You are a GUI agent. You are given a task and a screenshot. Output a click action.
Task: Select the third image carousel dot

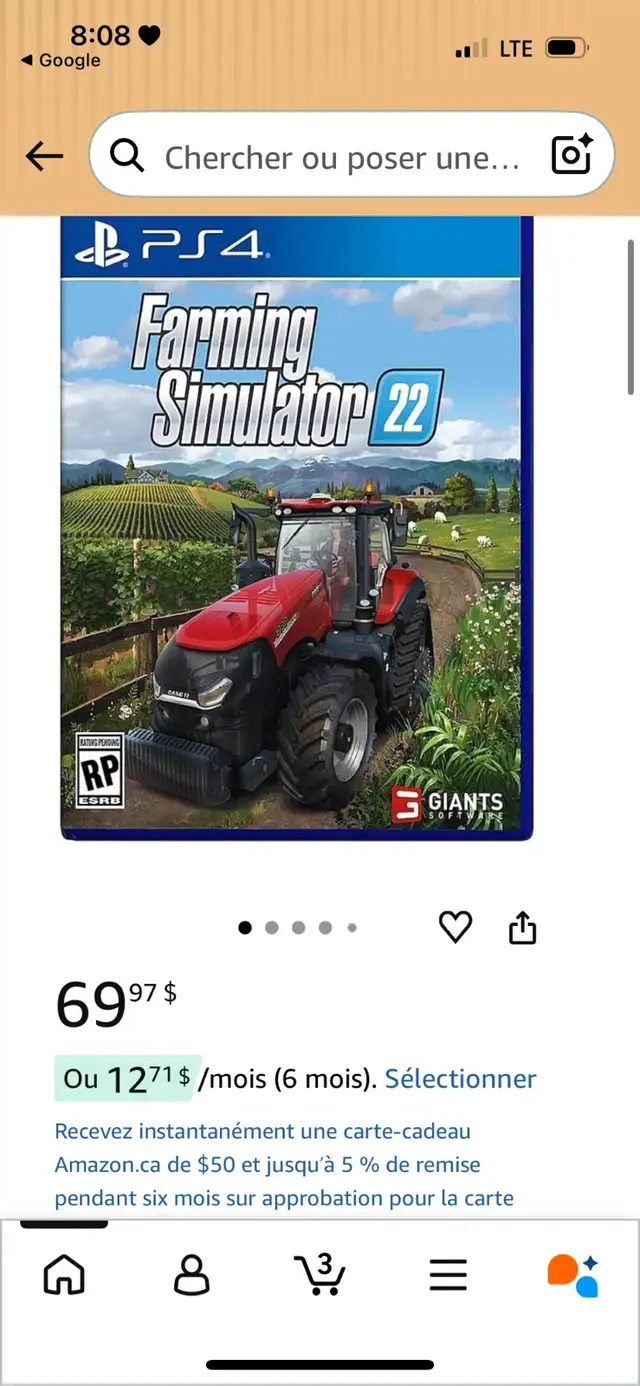tap(298, 928)
